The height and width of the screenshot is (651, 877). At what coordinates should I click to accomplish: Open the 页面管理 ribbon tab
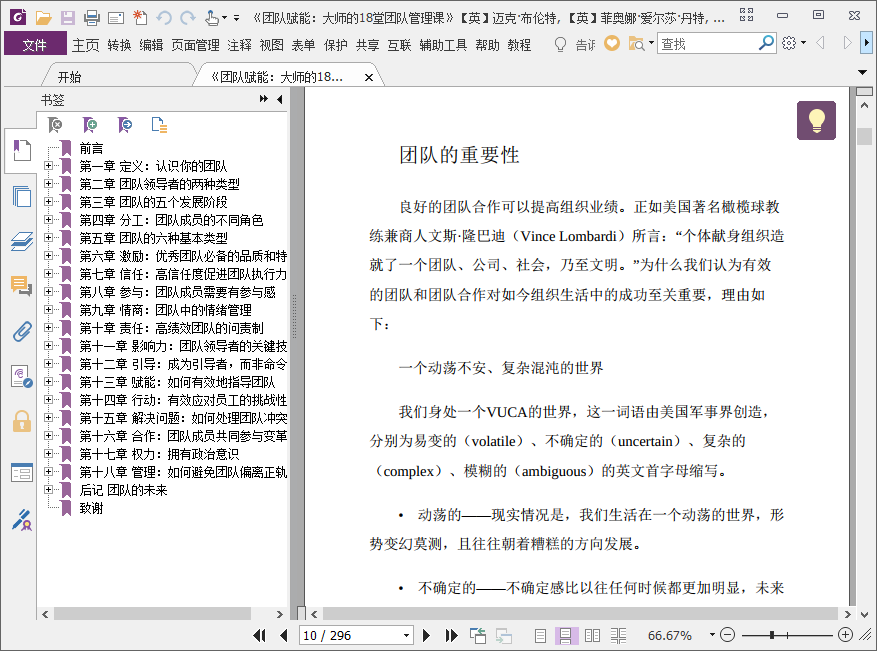pyautogui.click(x=195, y=45)
